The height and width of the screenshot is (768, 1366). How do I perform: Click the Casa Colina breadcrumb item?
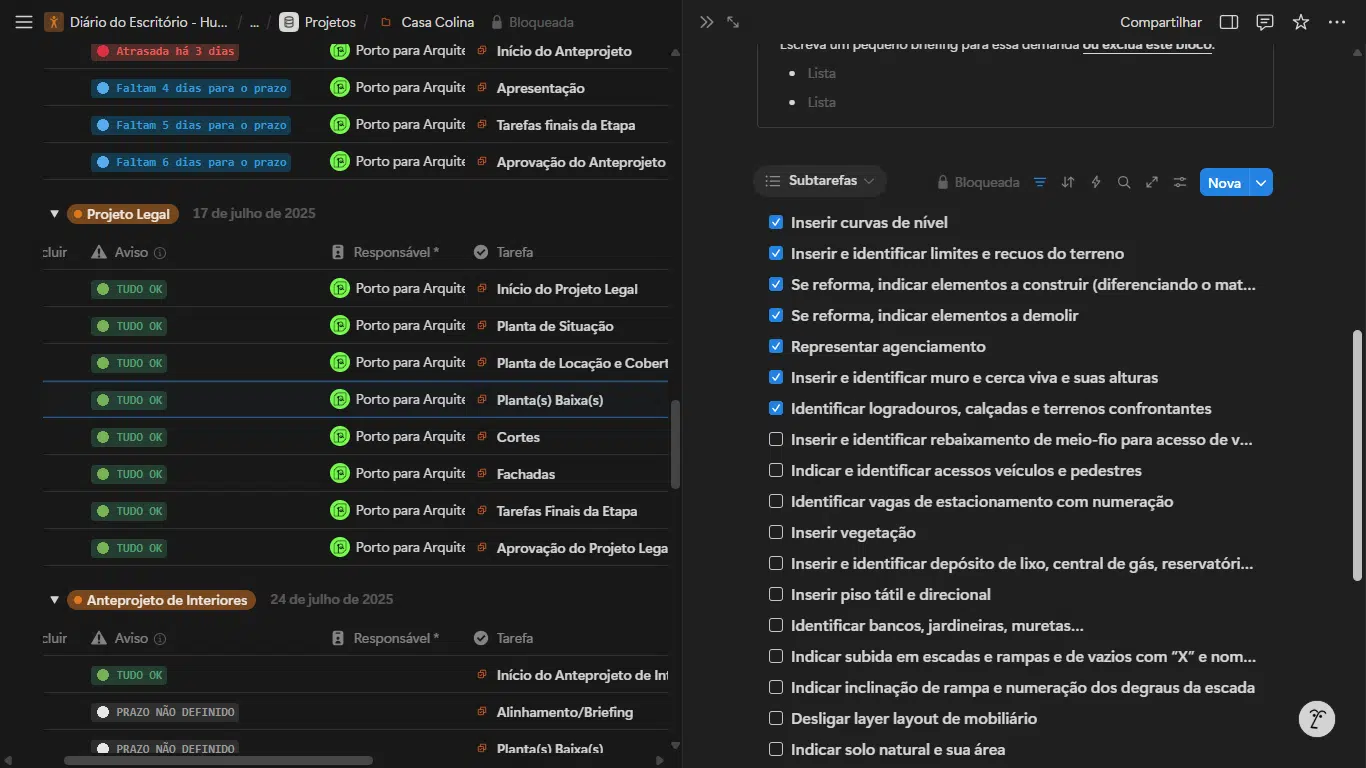(x=427, y=22)
